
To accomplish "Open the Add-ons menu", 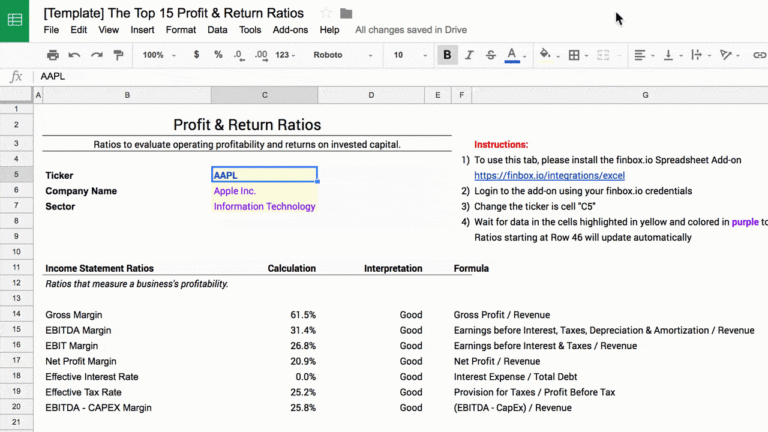I will click(x=290, y=30).
